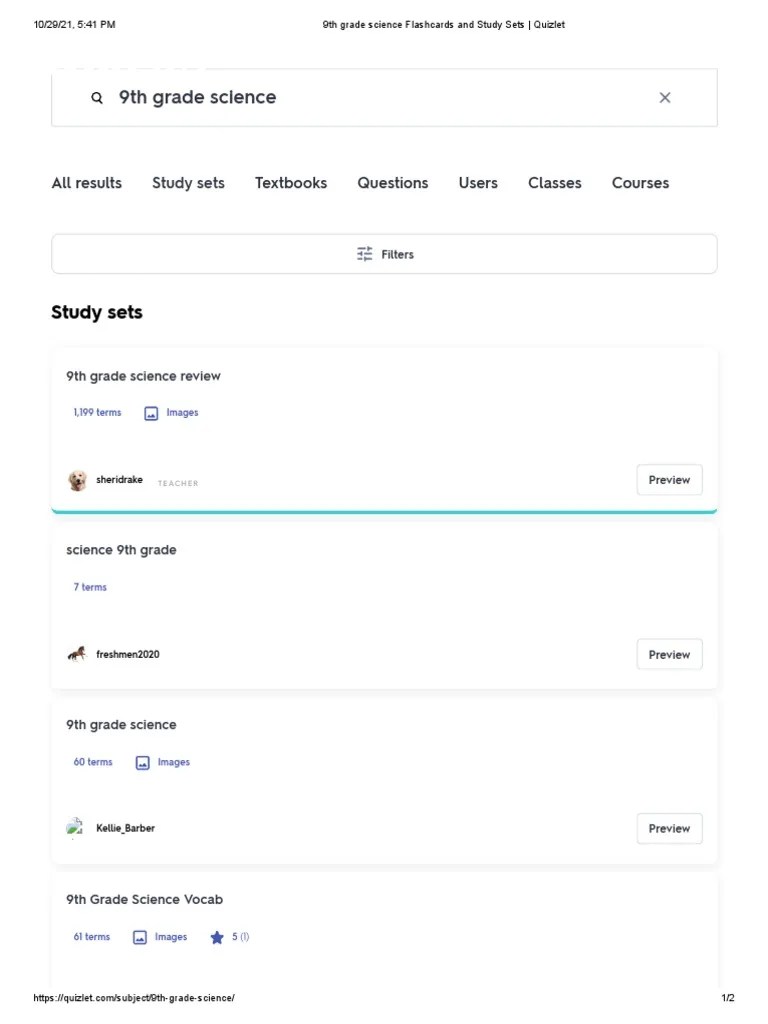Switch to the Textbooks tab
This screenshot has height=1024, width=768.
(x=291, y=183)
